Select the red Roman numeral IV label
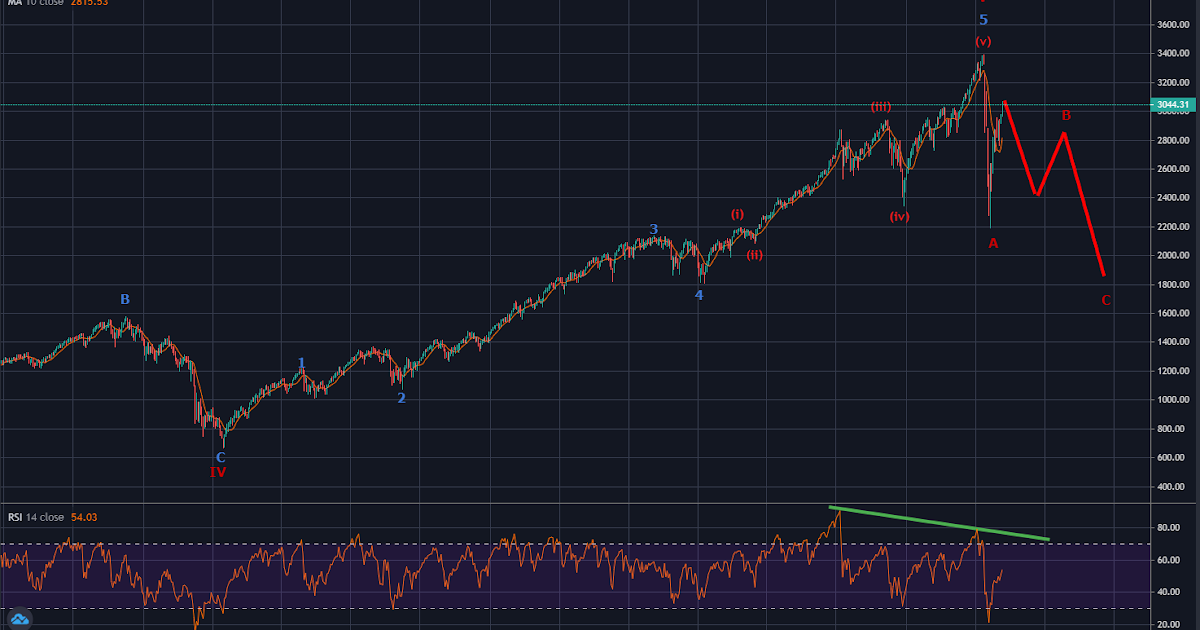 [217, 472]
